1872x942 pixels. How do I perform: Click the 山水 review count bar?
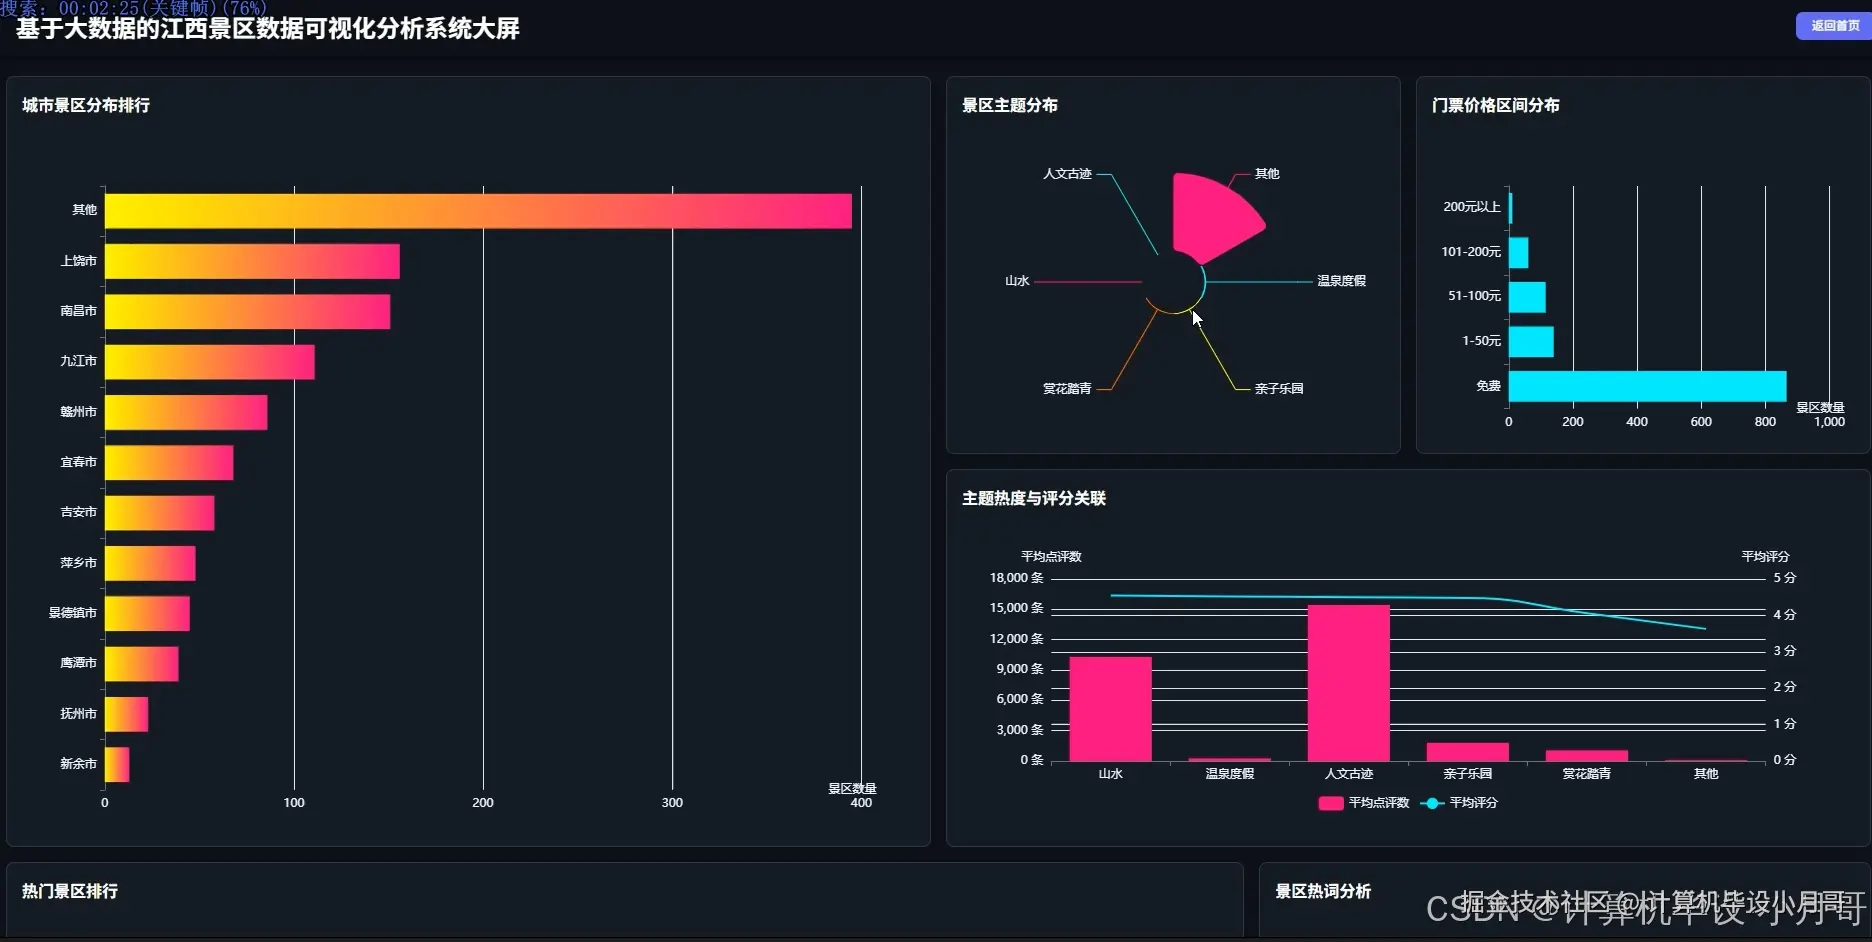coord(1110,709)
